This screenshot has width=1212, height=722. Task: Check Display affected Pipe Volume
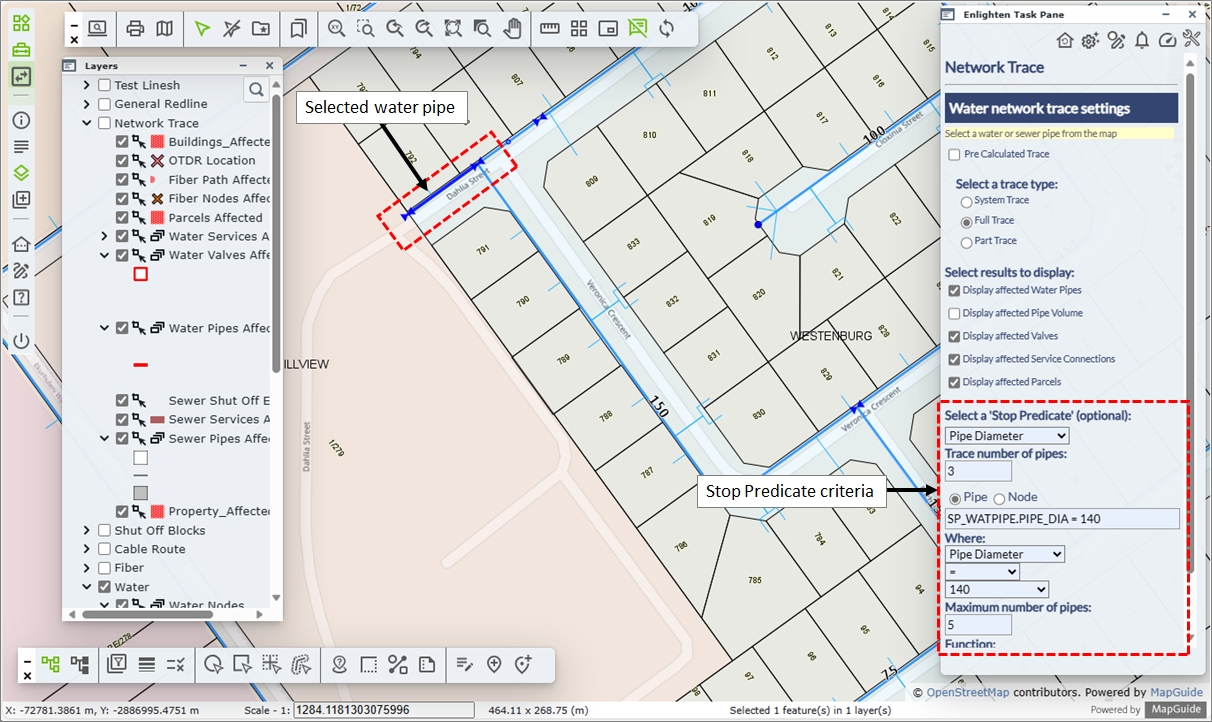[x=954, y=313]
